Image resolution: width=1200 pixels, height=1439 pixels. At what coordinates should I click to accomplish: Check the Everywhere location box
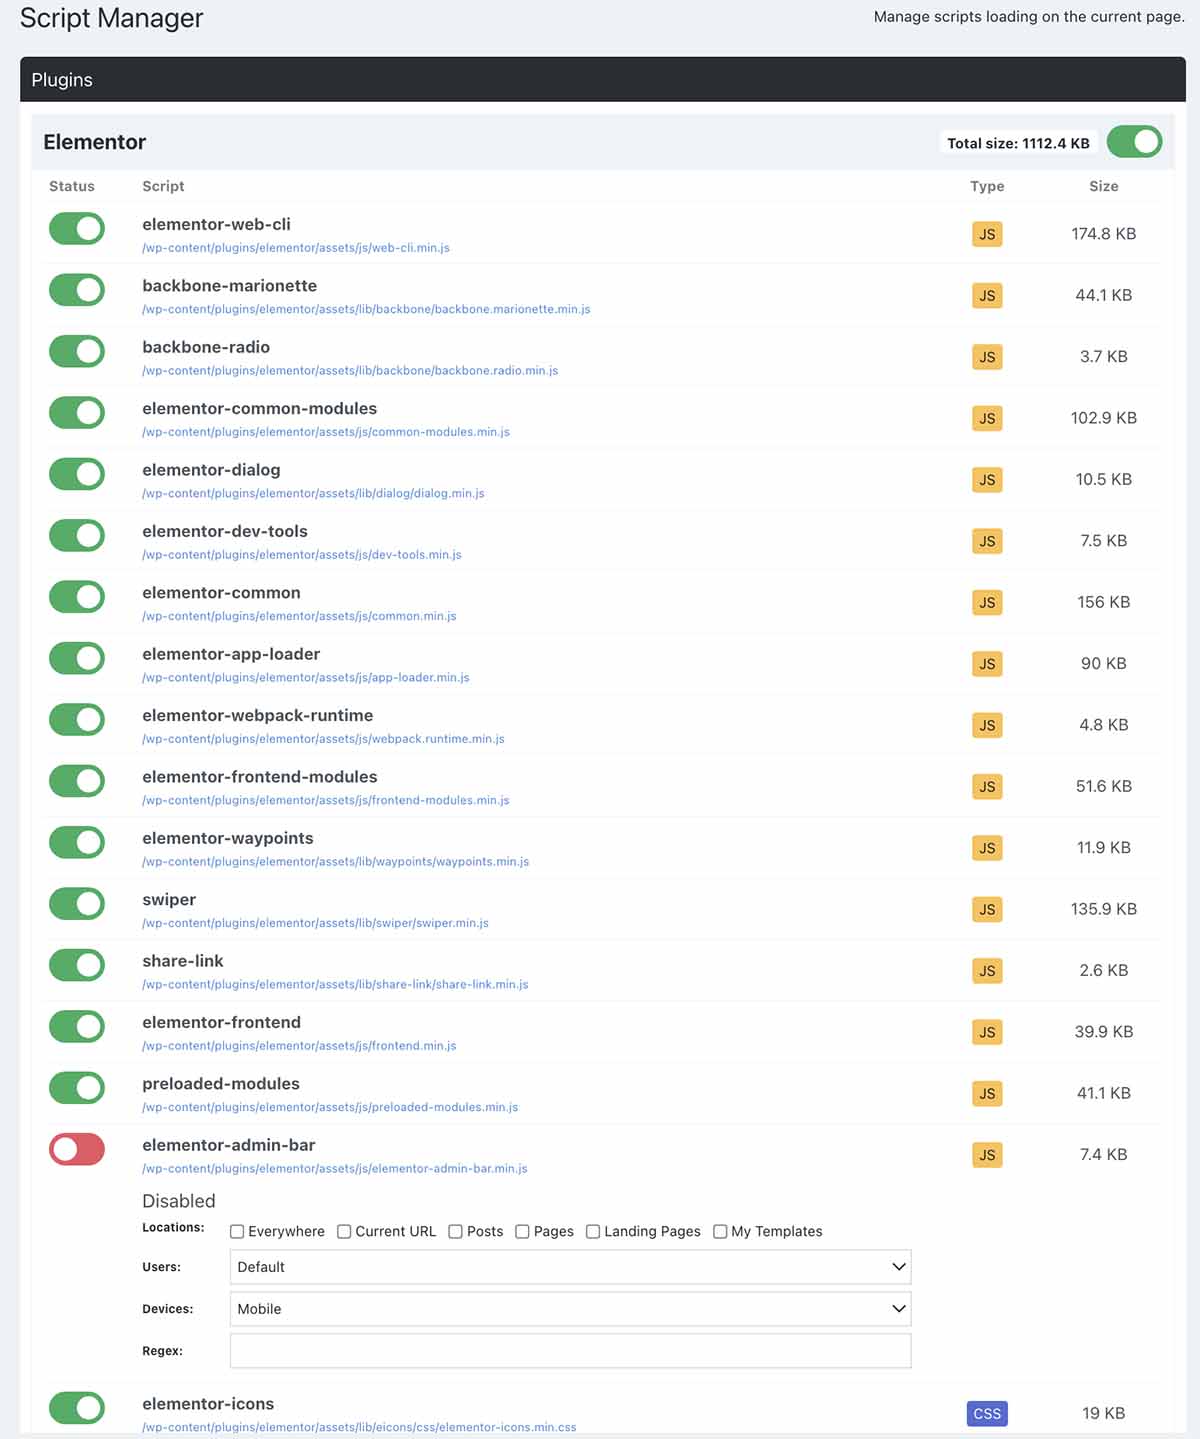coord(237,1232)
